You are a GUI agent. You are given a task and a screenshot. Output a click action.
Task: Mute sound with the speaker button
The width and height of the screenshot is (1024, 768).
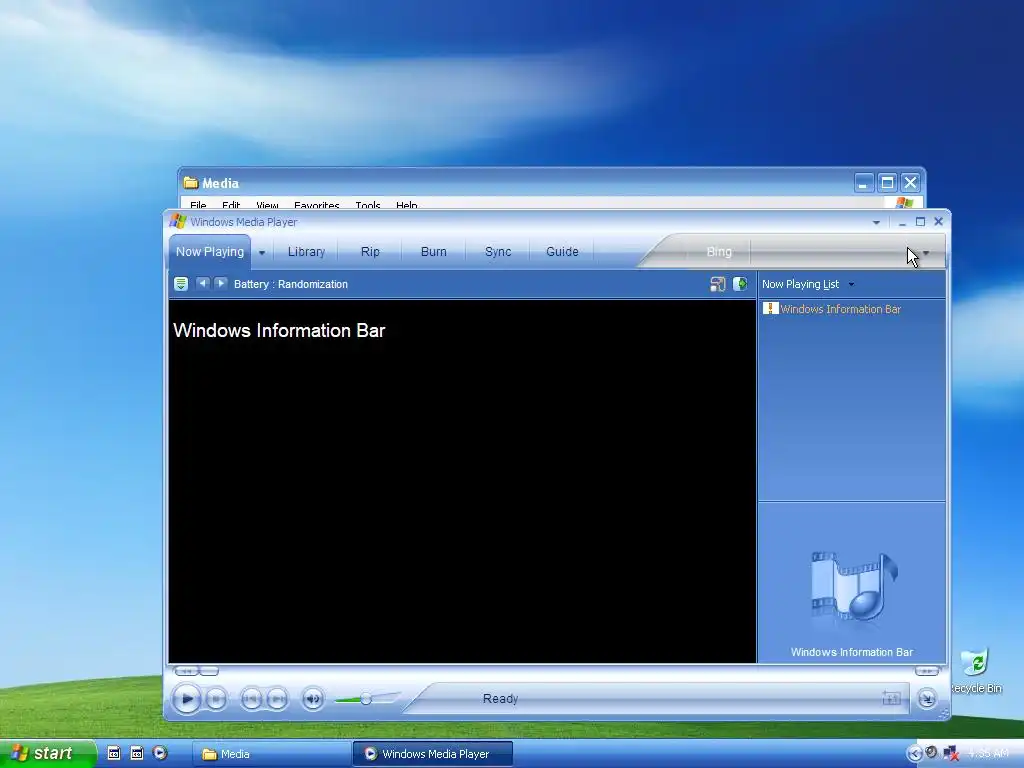pyautogui.click(x=313, y=699)
